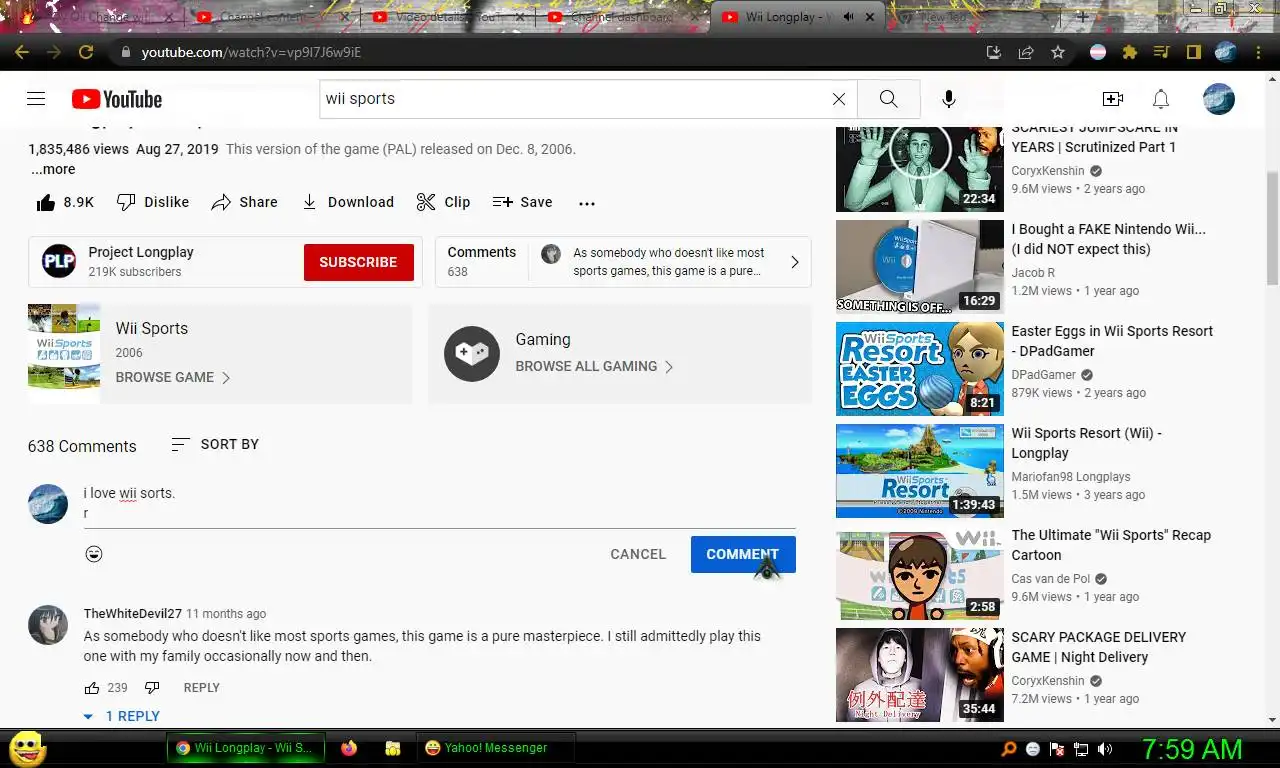Expand the 1 Reply thread
Viewport: 1280px width, 768px height.
[122, 716]
